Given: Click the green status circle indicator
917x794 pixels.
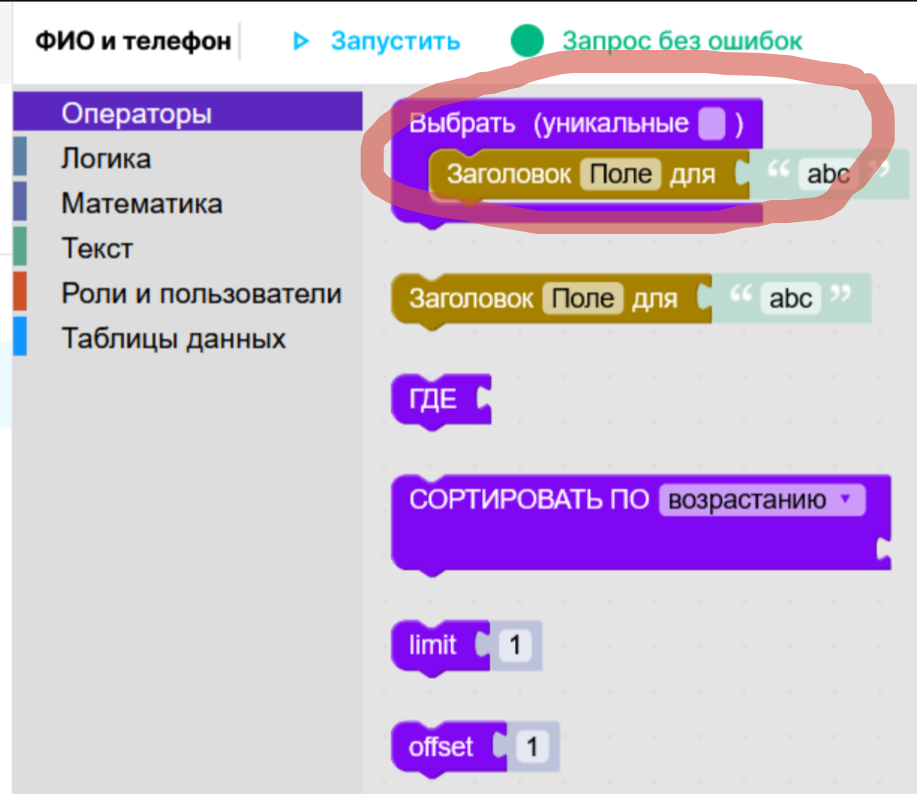Looking at the screenshot, I should click(x=527, y=41).
